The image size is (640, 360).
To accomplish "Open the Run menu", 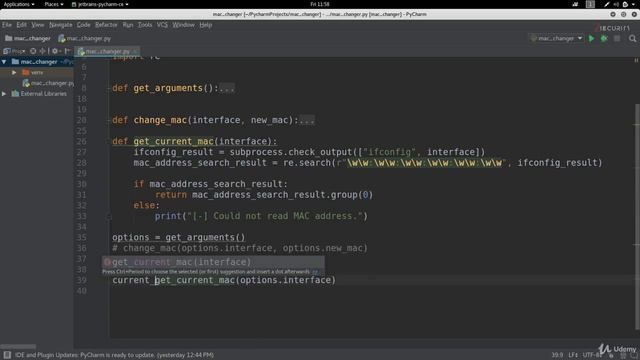I will click(128, 25).
